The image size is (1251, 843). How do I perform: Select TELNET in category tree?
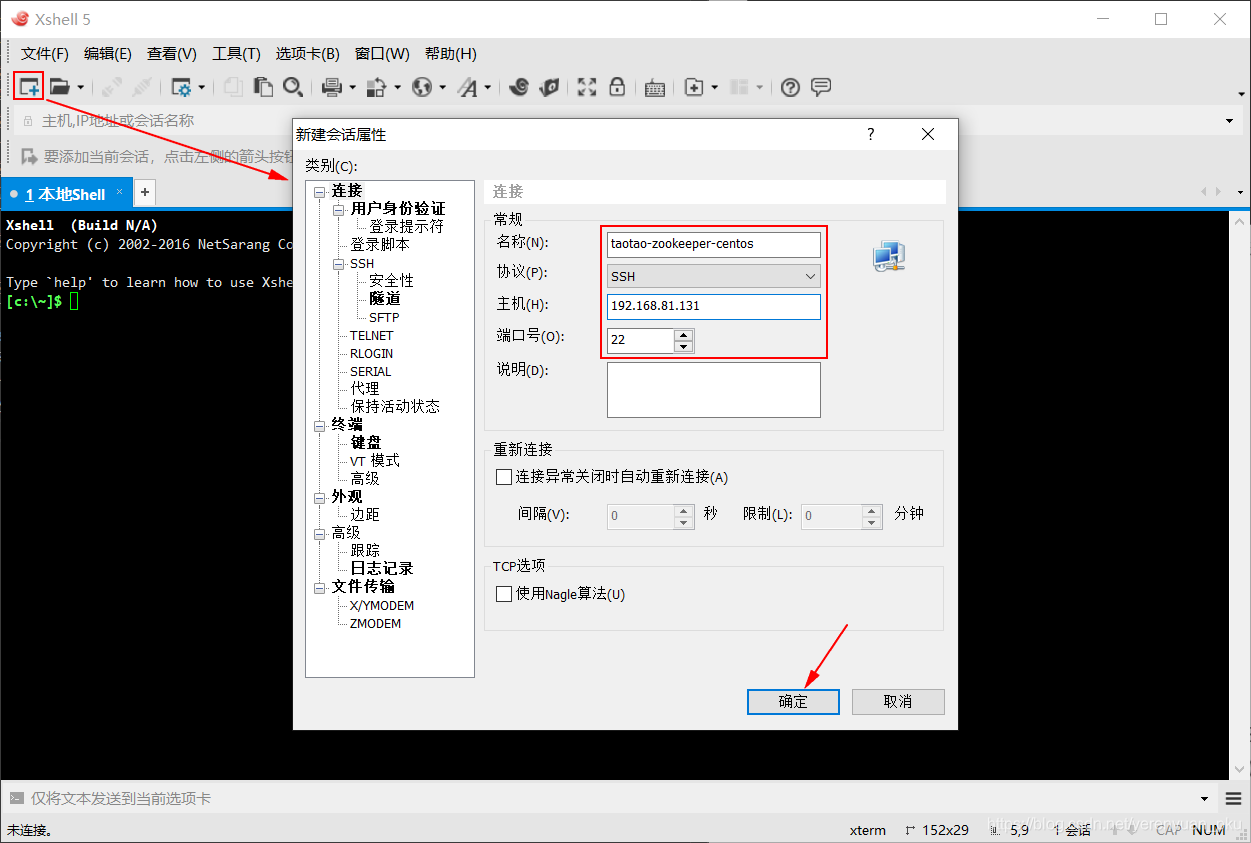pos(372,335)
